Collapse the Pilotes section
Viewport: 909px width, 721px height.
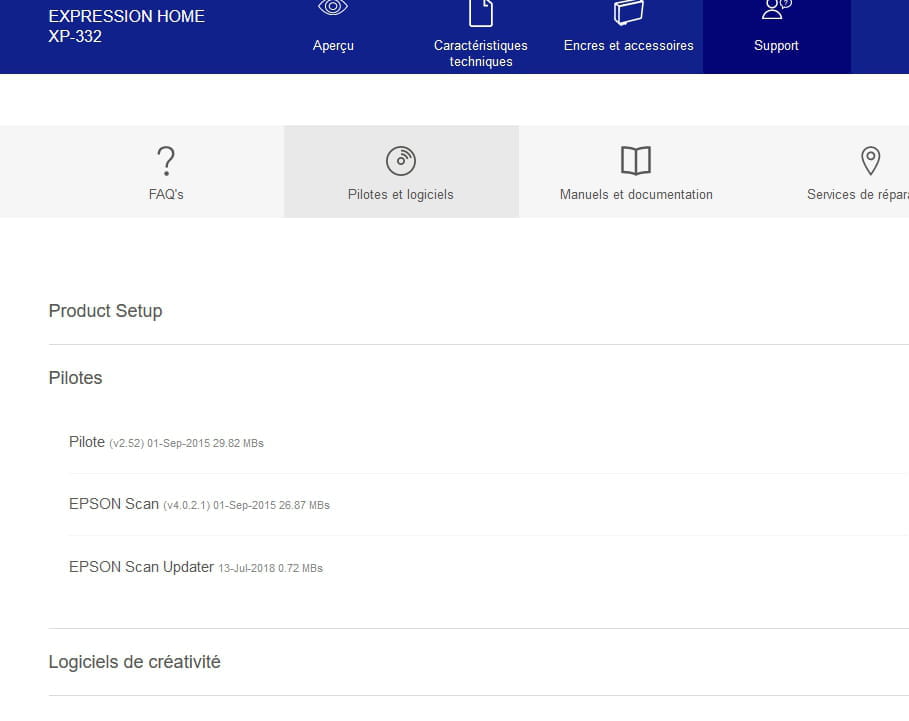(75, 378)
